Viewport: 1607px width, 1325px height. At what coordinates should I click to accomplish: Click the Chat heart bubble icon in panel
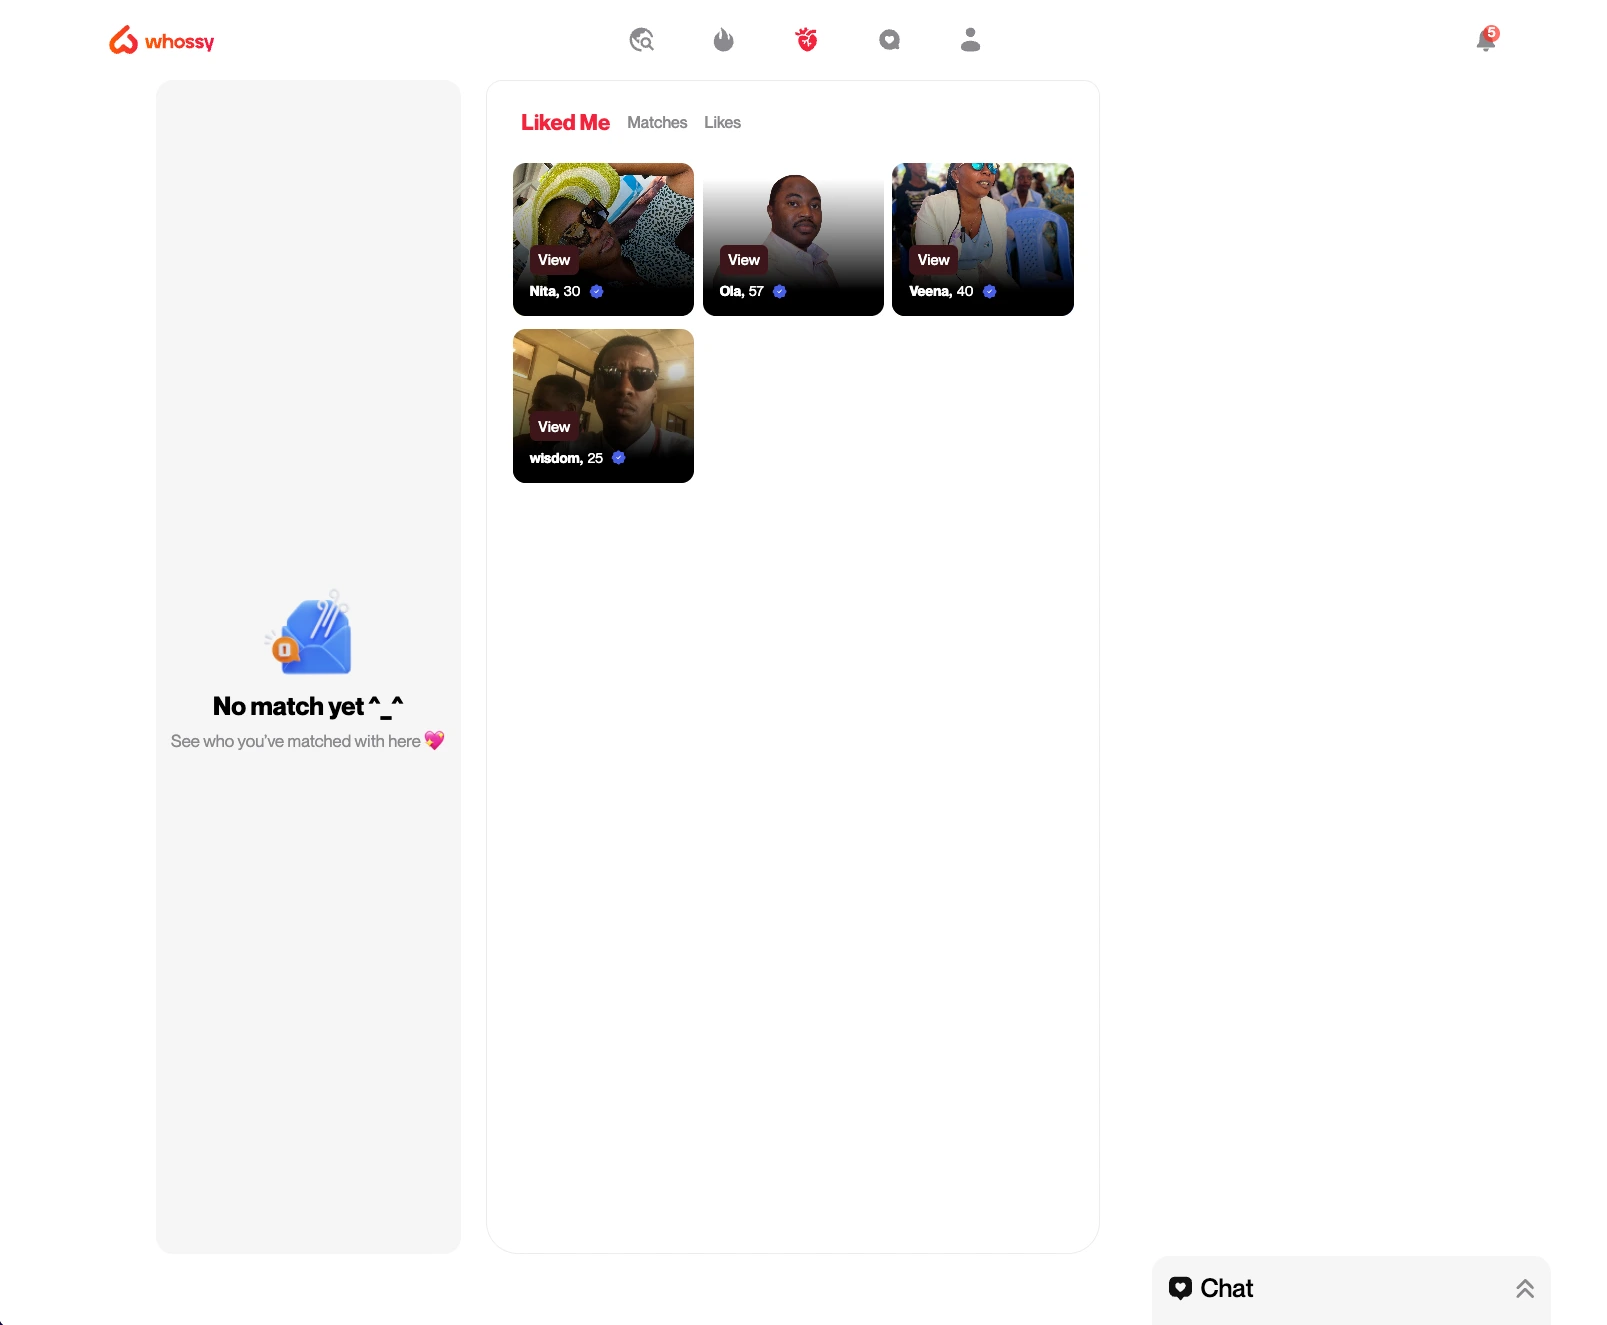[x=1180, y=1288]
